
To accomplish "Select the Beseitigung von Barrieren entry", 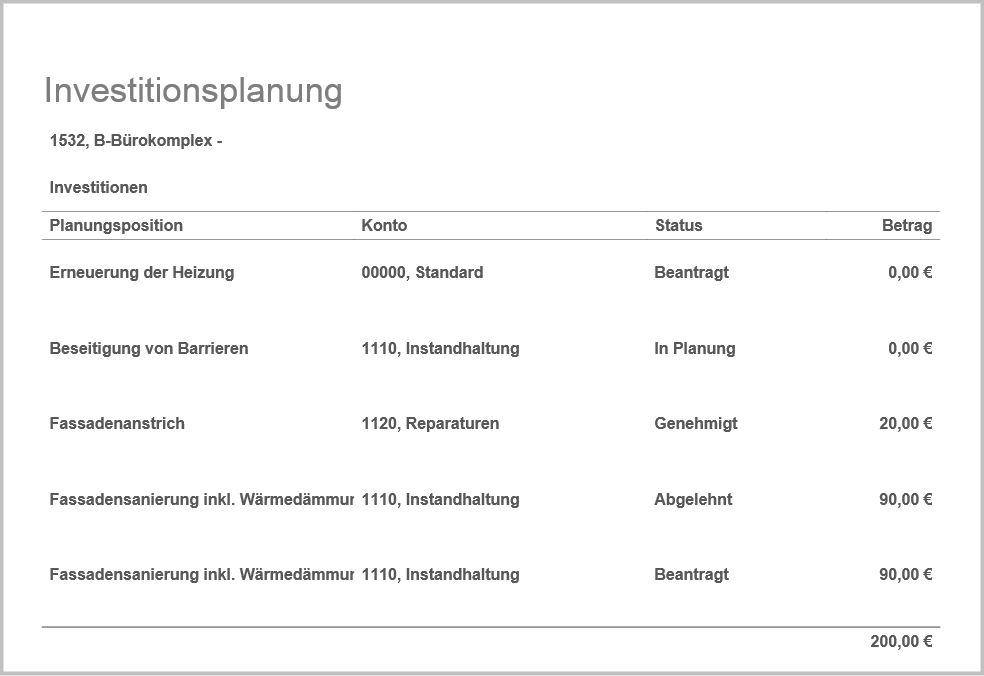I will click(x=148, y=349).
